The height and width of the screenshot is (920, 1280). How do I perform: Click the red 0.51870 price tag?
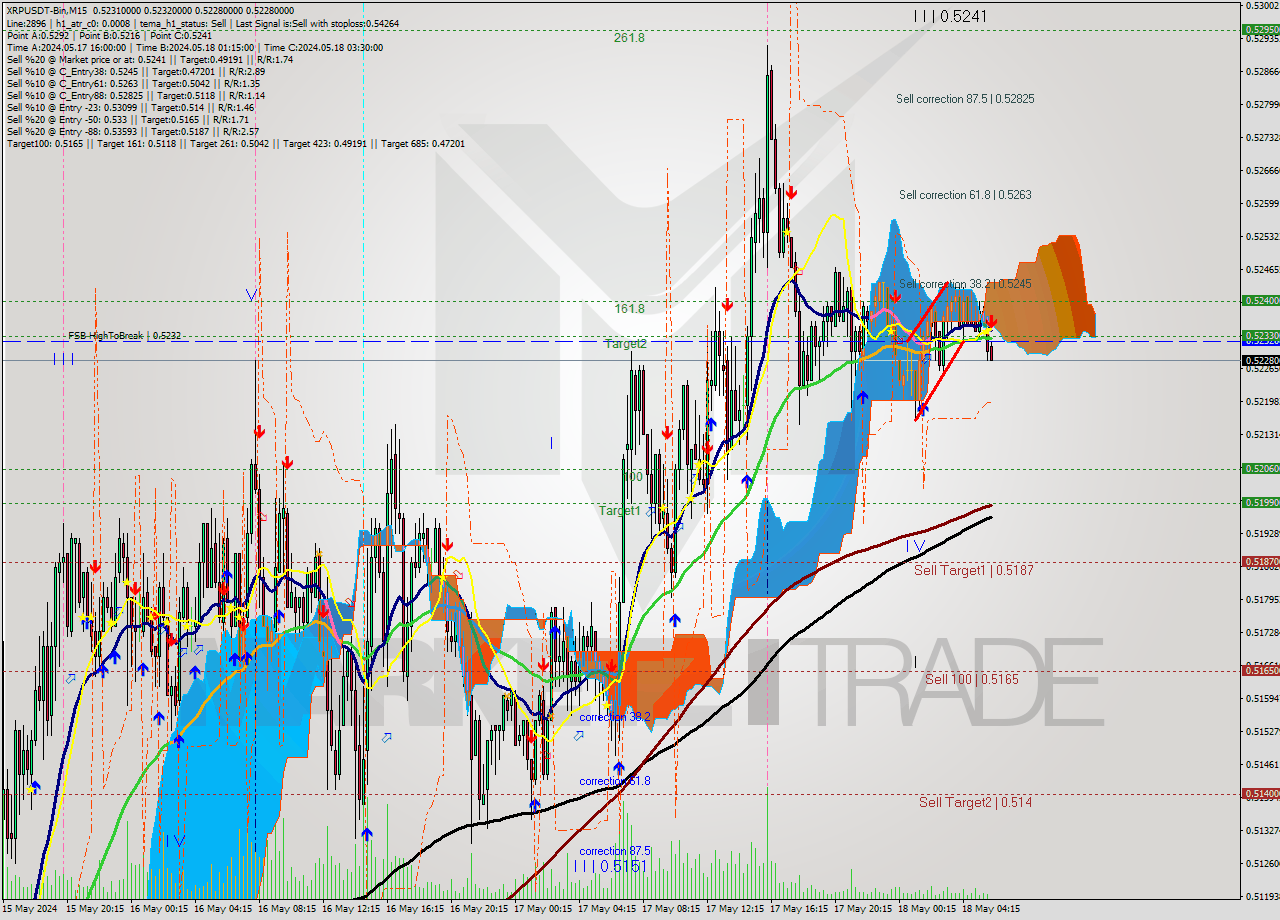tap(1260, 562)
